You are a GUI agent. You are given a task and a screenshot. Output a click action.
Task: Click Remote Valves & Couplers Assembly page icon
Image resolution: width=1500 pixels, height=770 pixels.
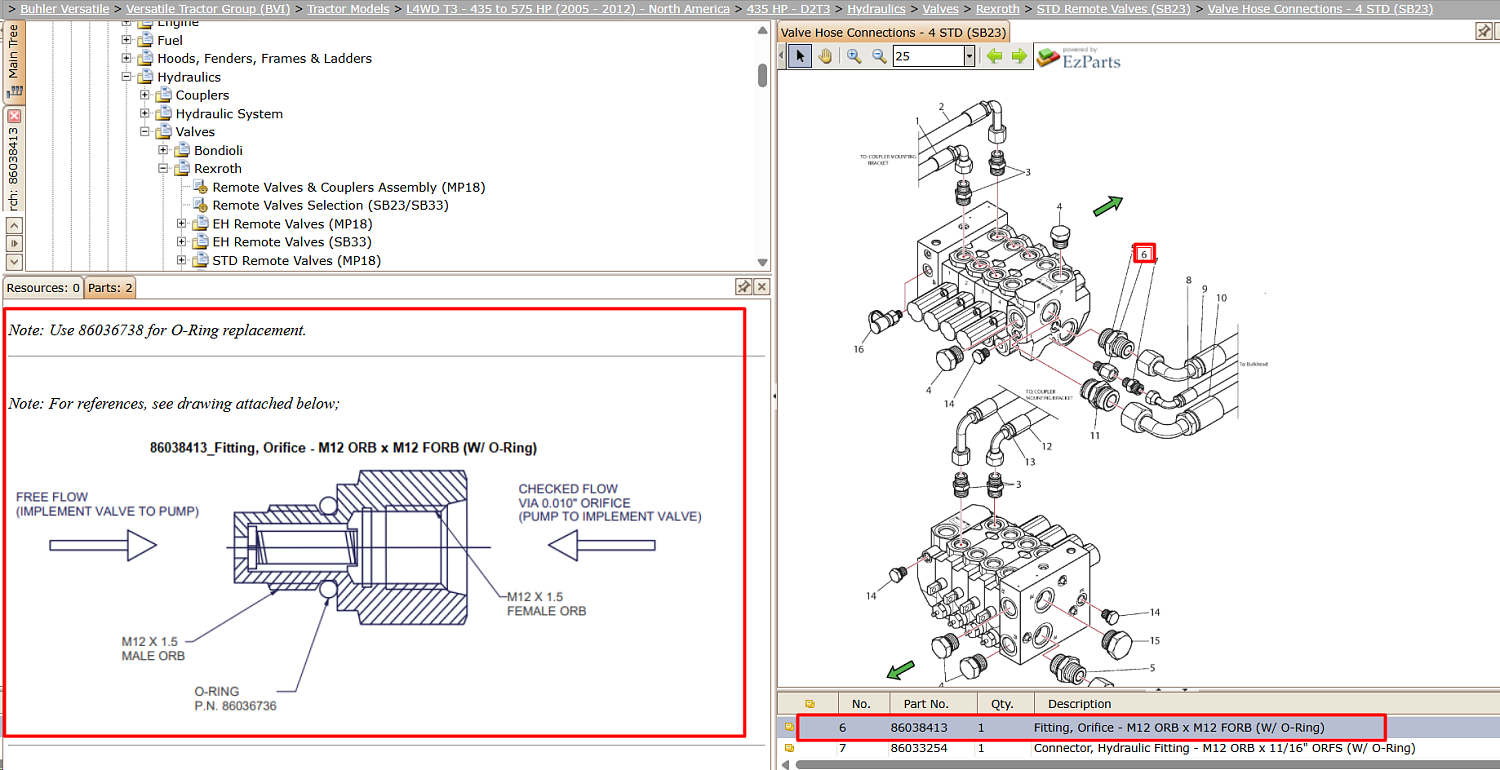pyautogui.click(x=201, y=187)
